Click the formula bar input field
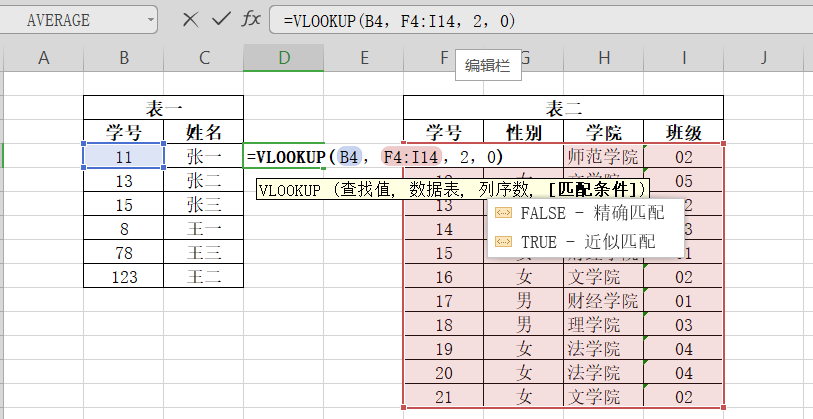Image resolution: width=813 pixels, height=419 pixels. click(541, 20)
